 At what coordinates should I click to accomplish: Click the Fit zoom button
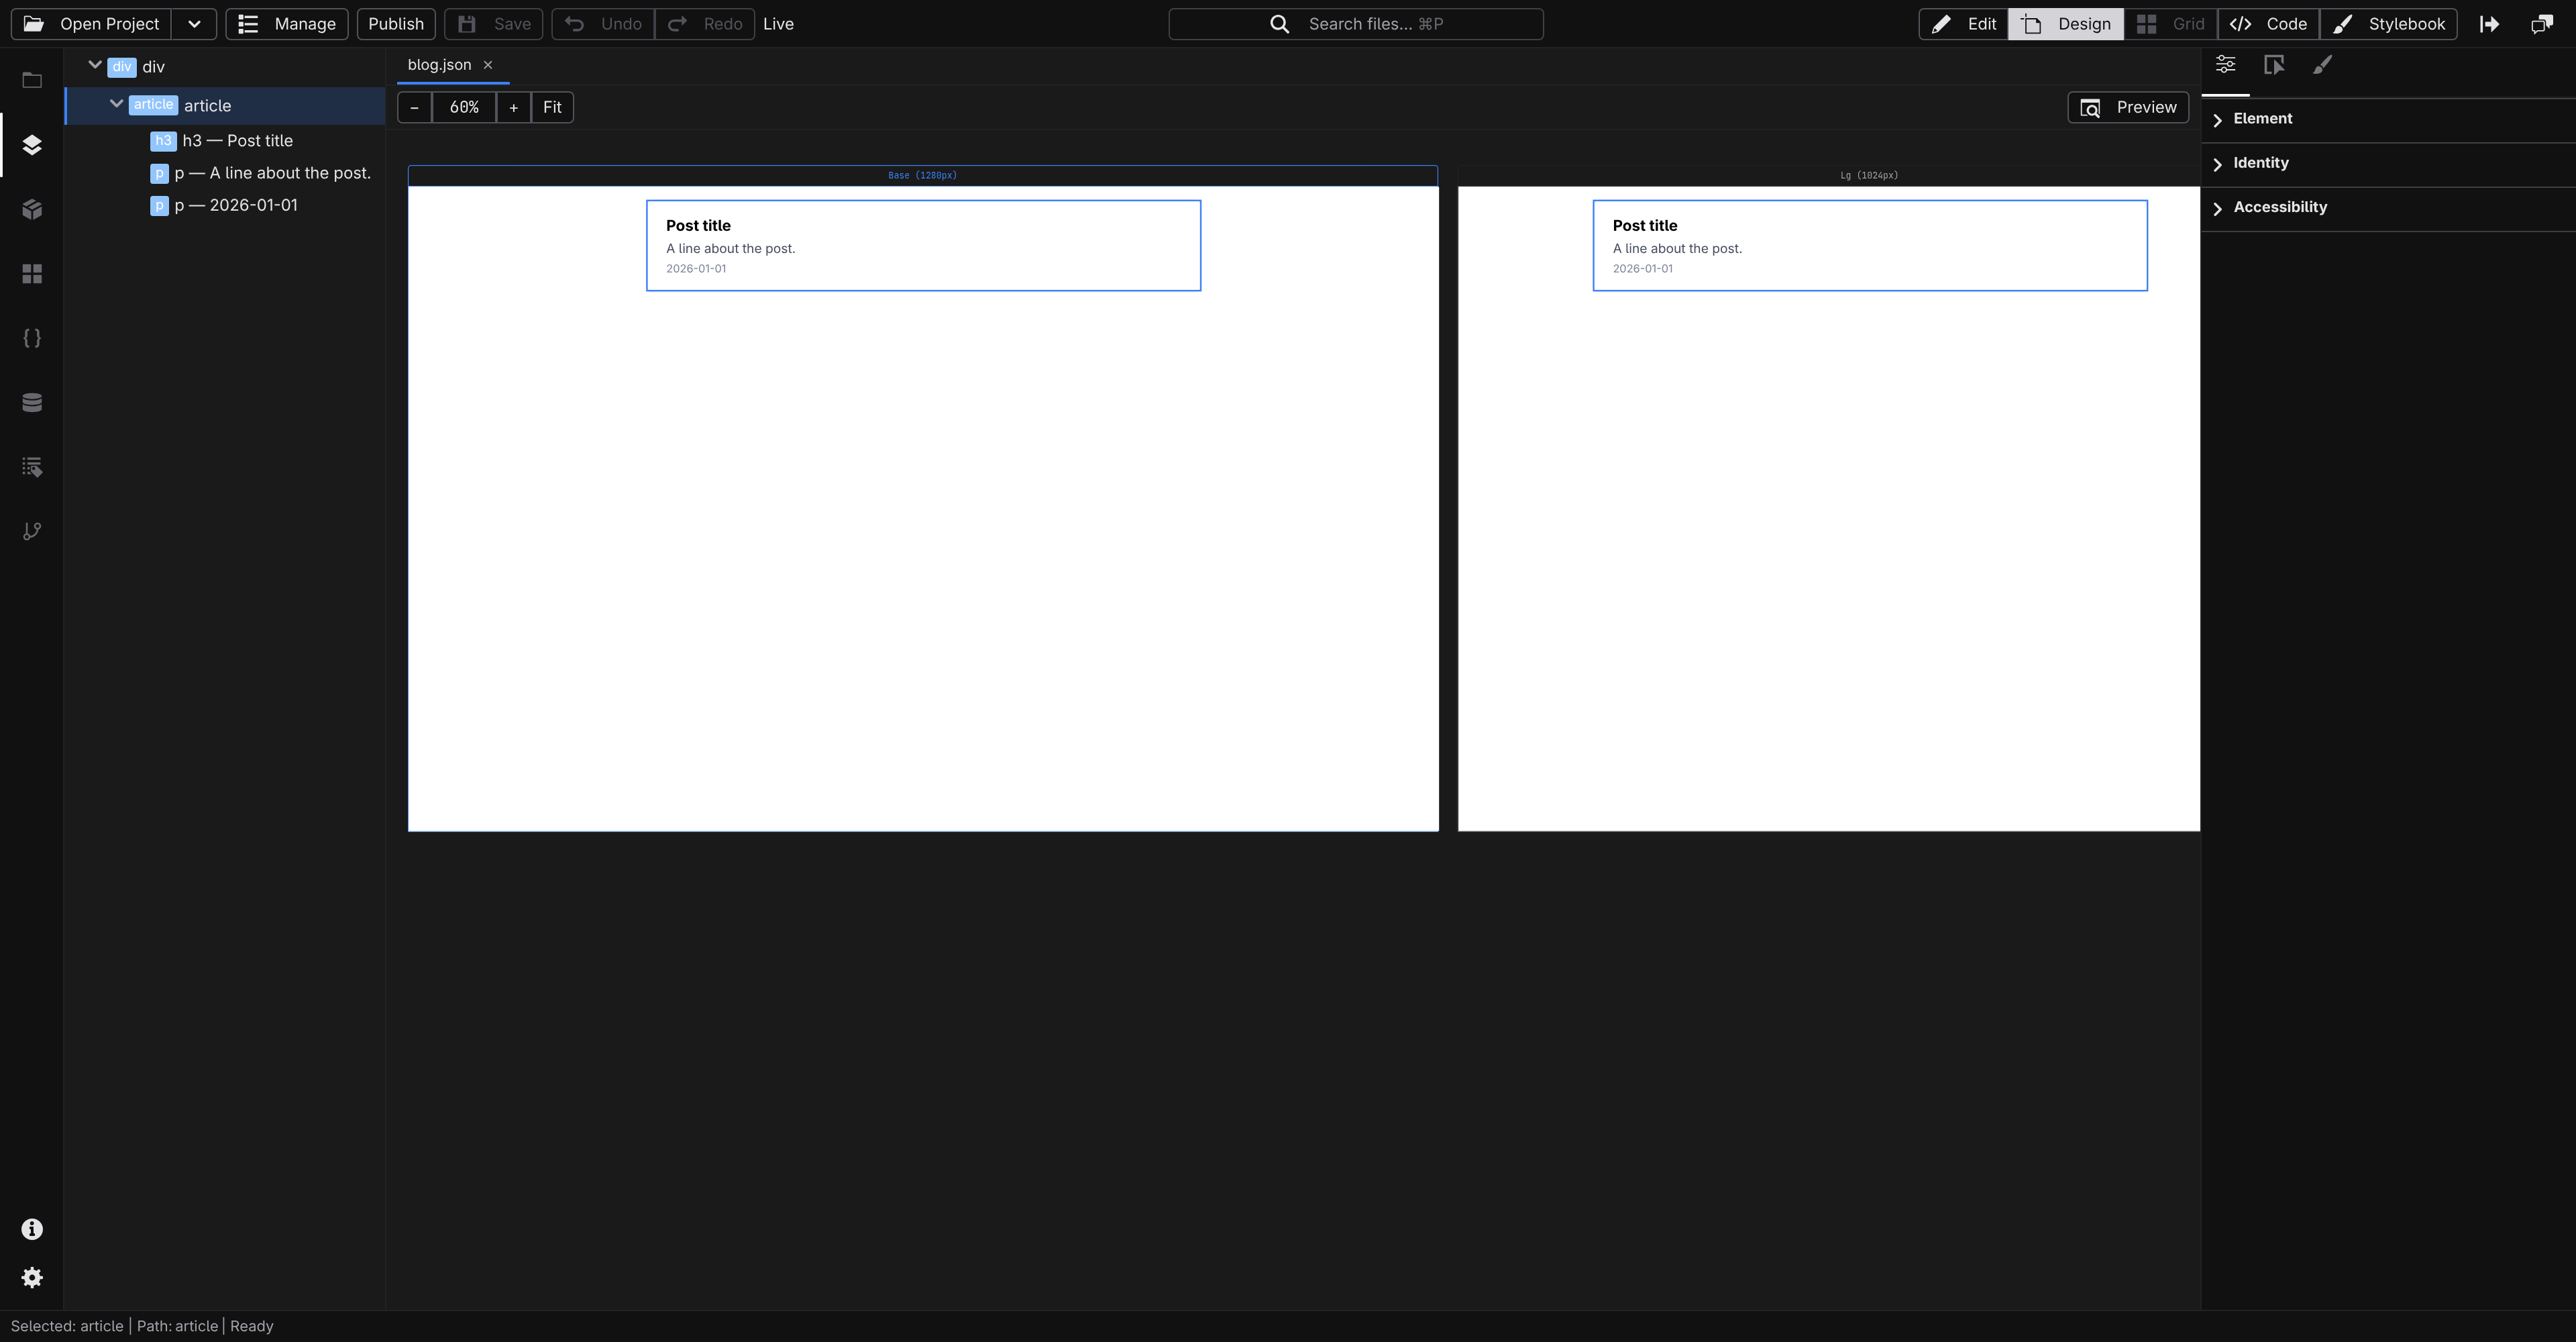(552, 107)
